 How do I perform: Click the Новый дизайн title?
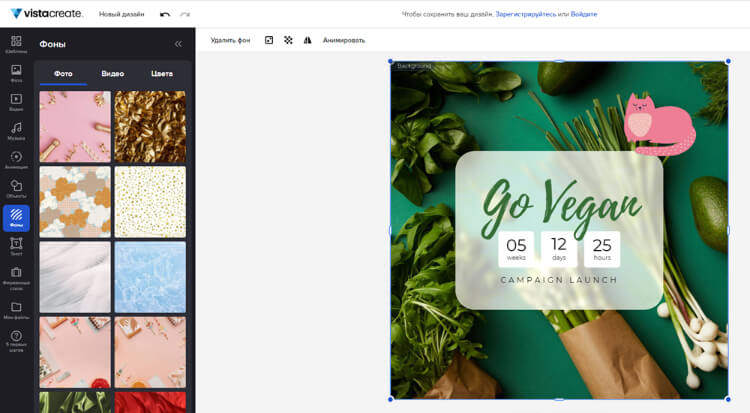pyautogui.click(x=121, y=14)
